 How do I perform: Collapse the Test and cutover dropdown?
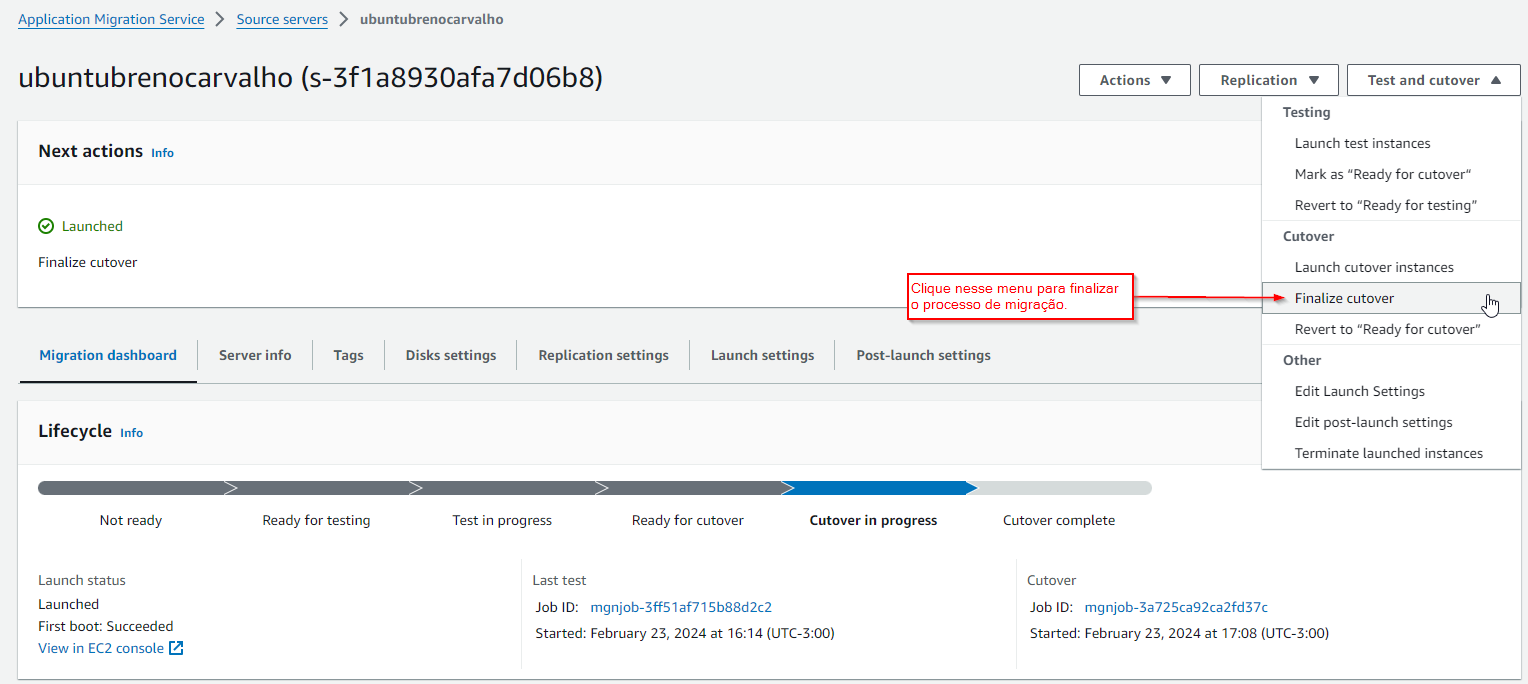click(1433, 80)
